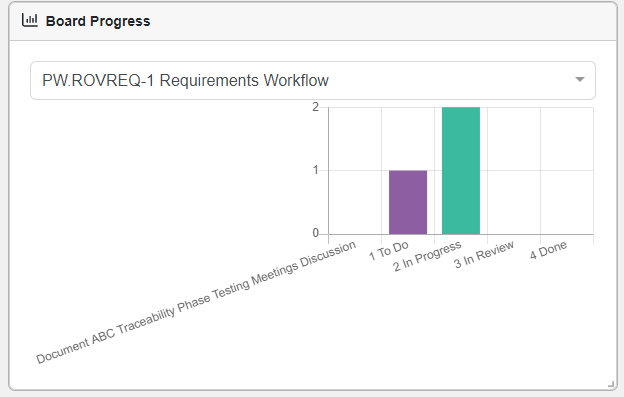Select the green In Progress bar
The height and width of the screenshot is (397, 624).
(461, 171)
